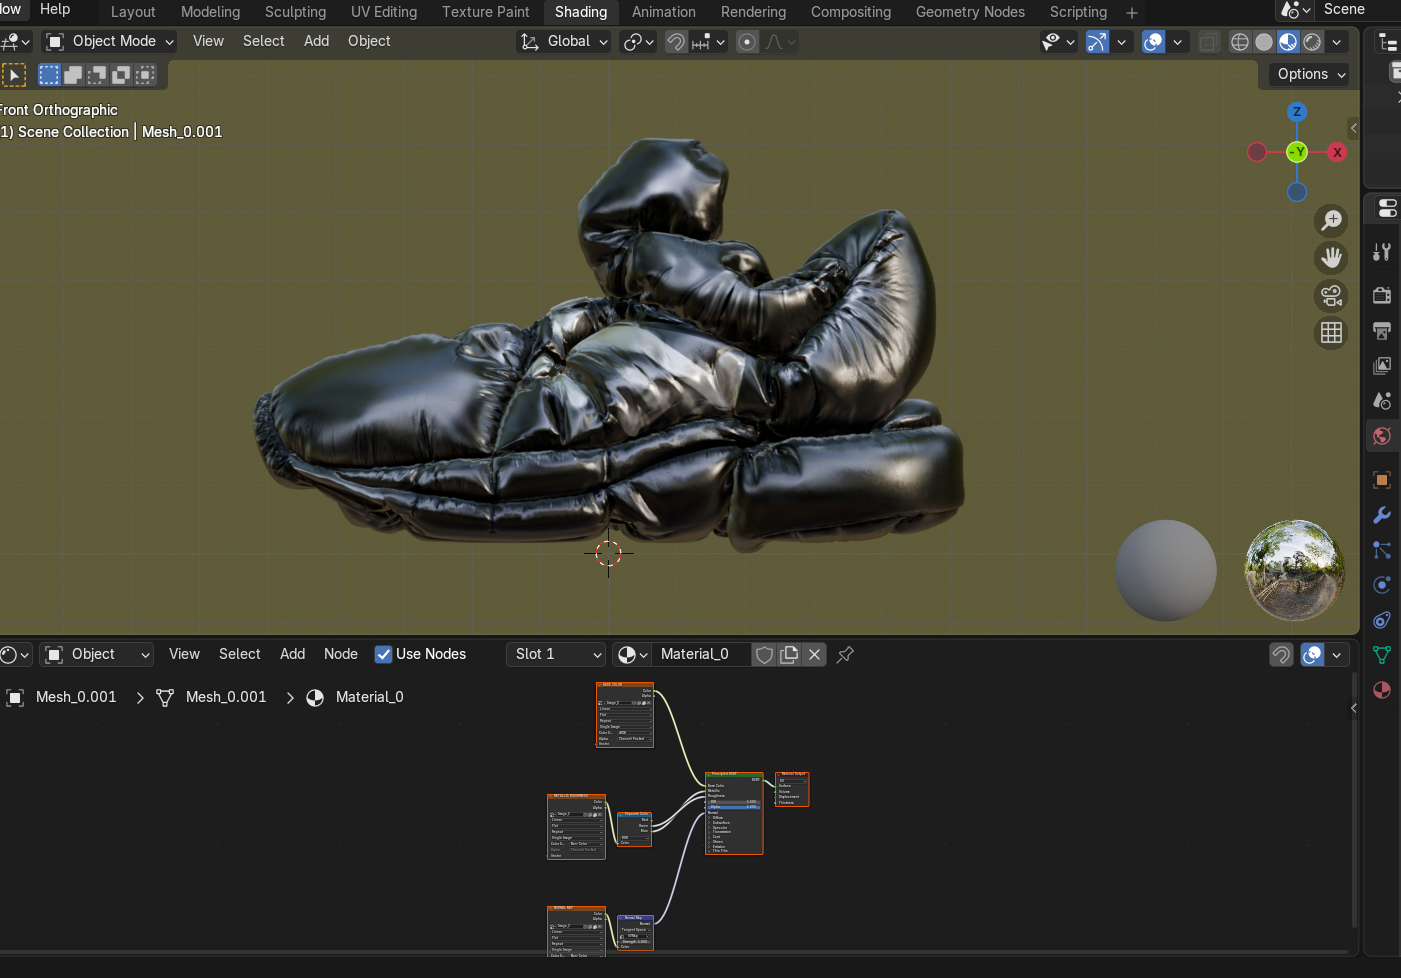This screenshot has width=1401, height=978.
Task: Switch to rendered viewport shading
Action: pos(1312,42)
